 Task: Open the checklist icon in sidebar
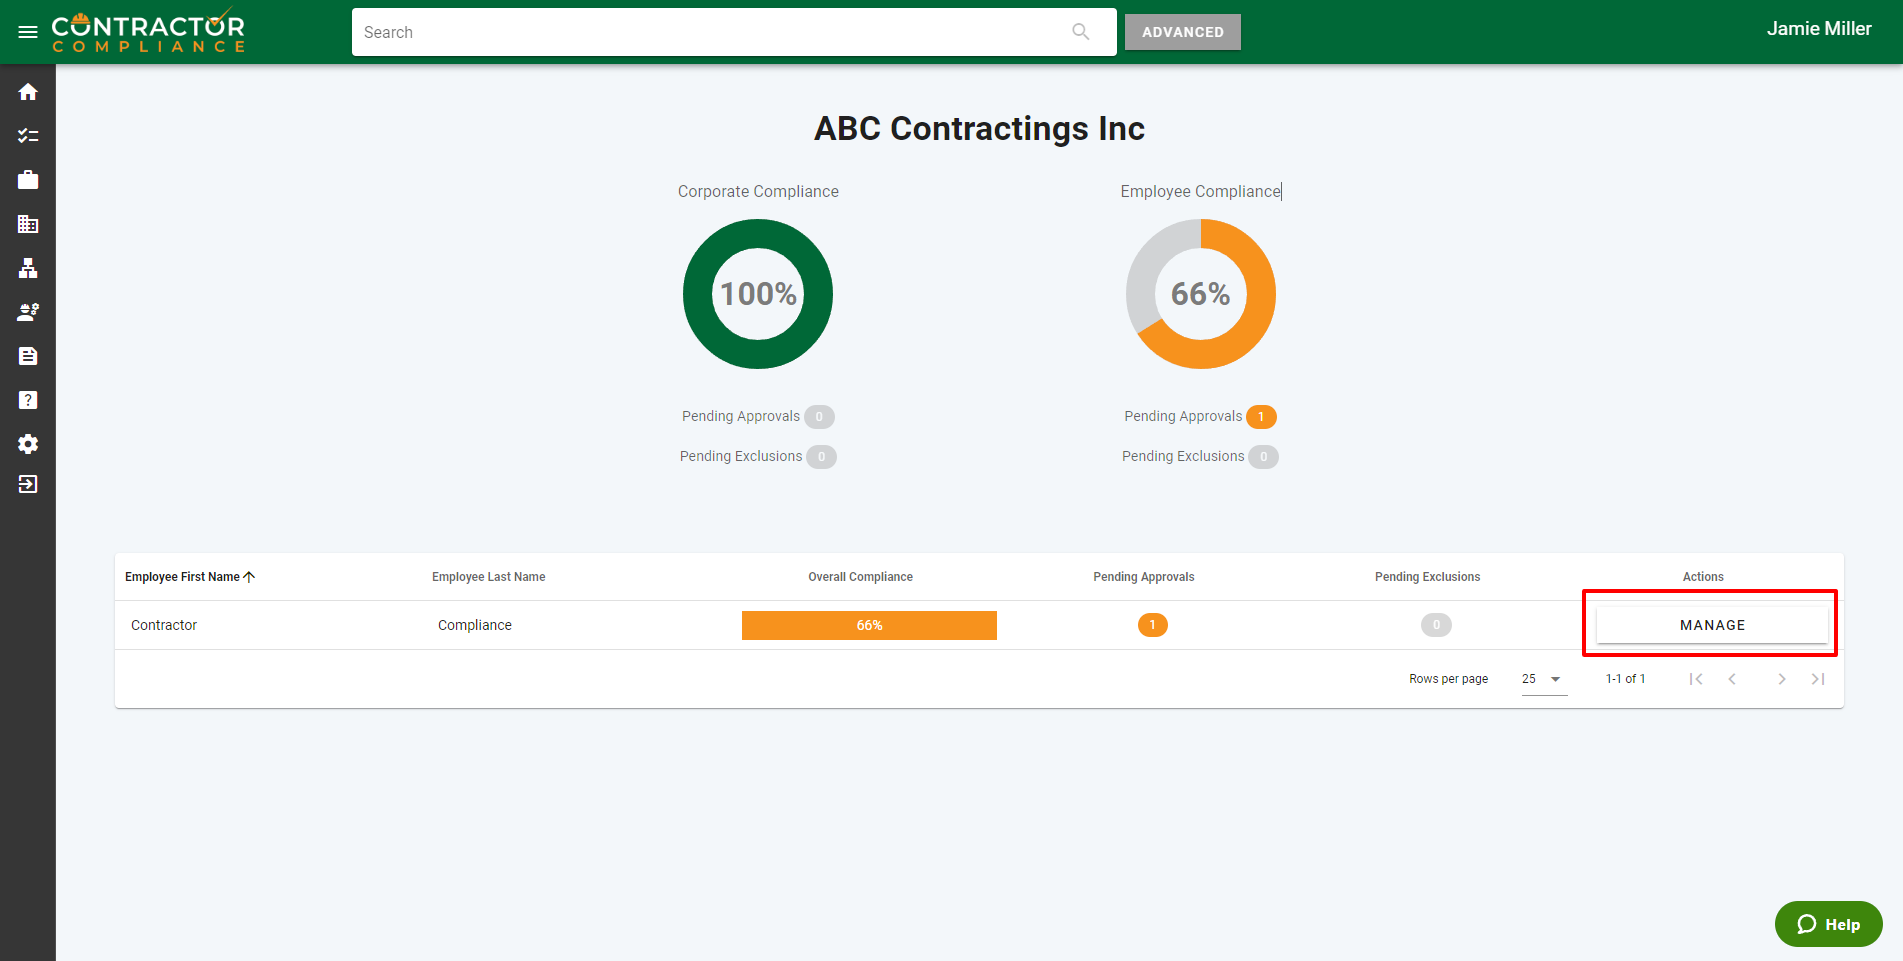[28, 136]
